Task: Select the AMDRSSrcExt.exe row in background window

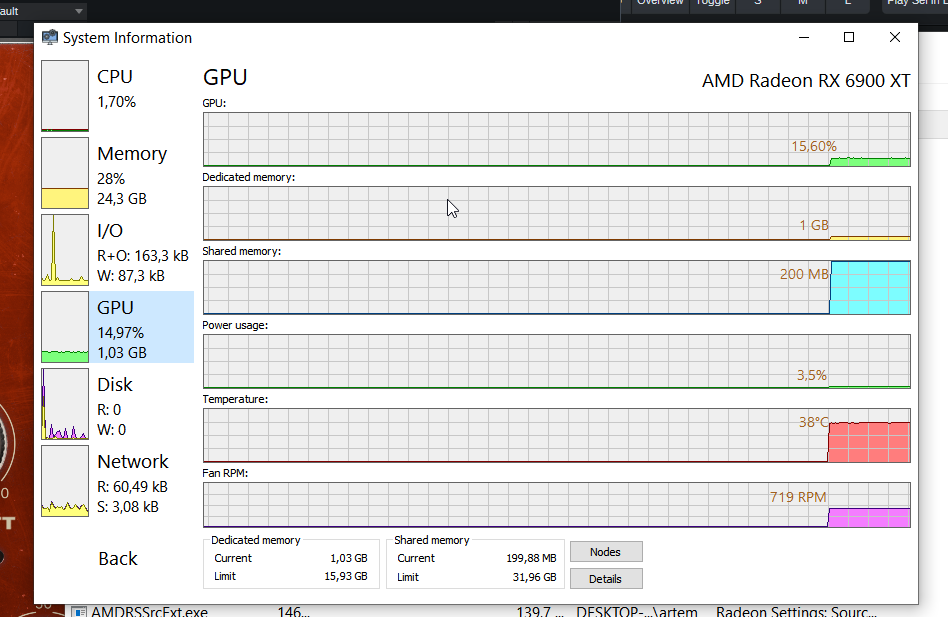Action: [474, 611]
